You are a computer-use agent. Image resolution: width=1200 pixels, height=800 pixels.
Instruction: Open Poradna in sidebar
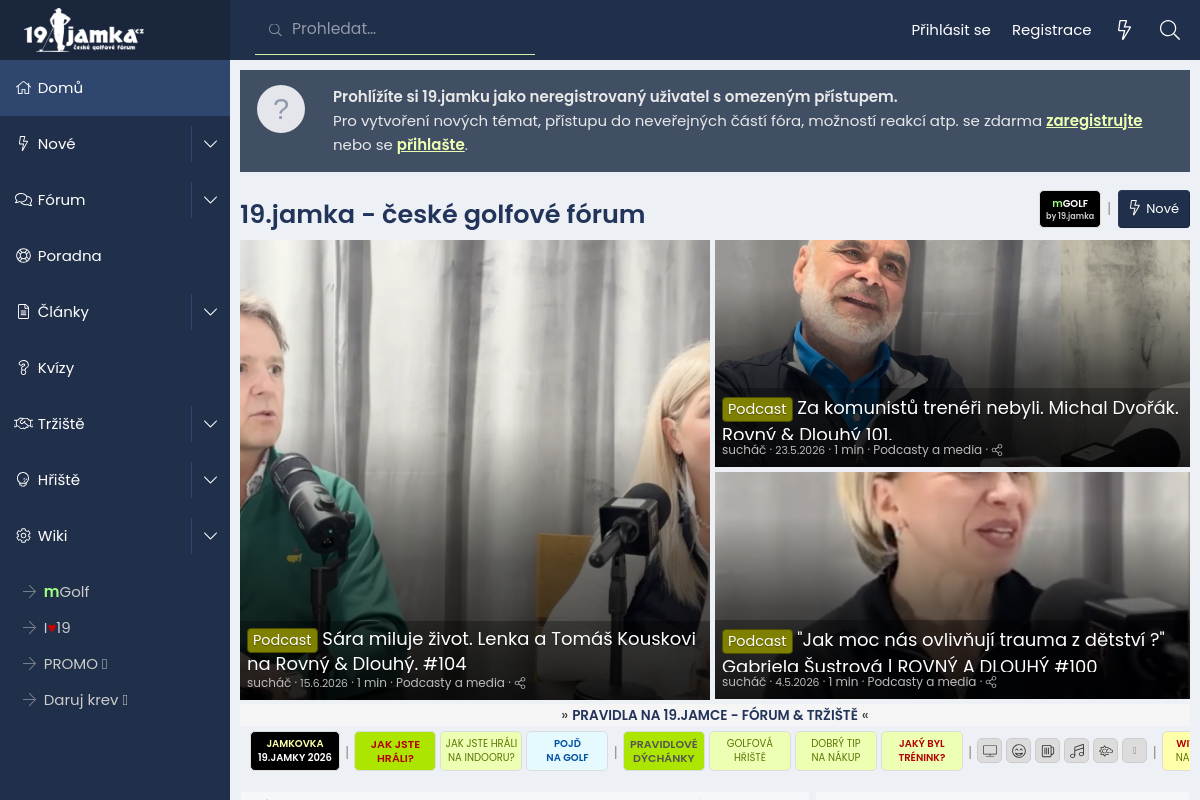tap(115, 256)
